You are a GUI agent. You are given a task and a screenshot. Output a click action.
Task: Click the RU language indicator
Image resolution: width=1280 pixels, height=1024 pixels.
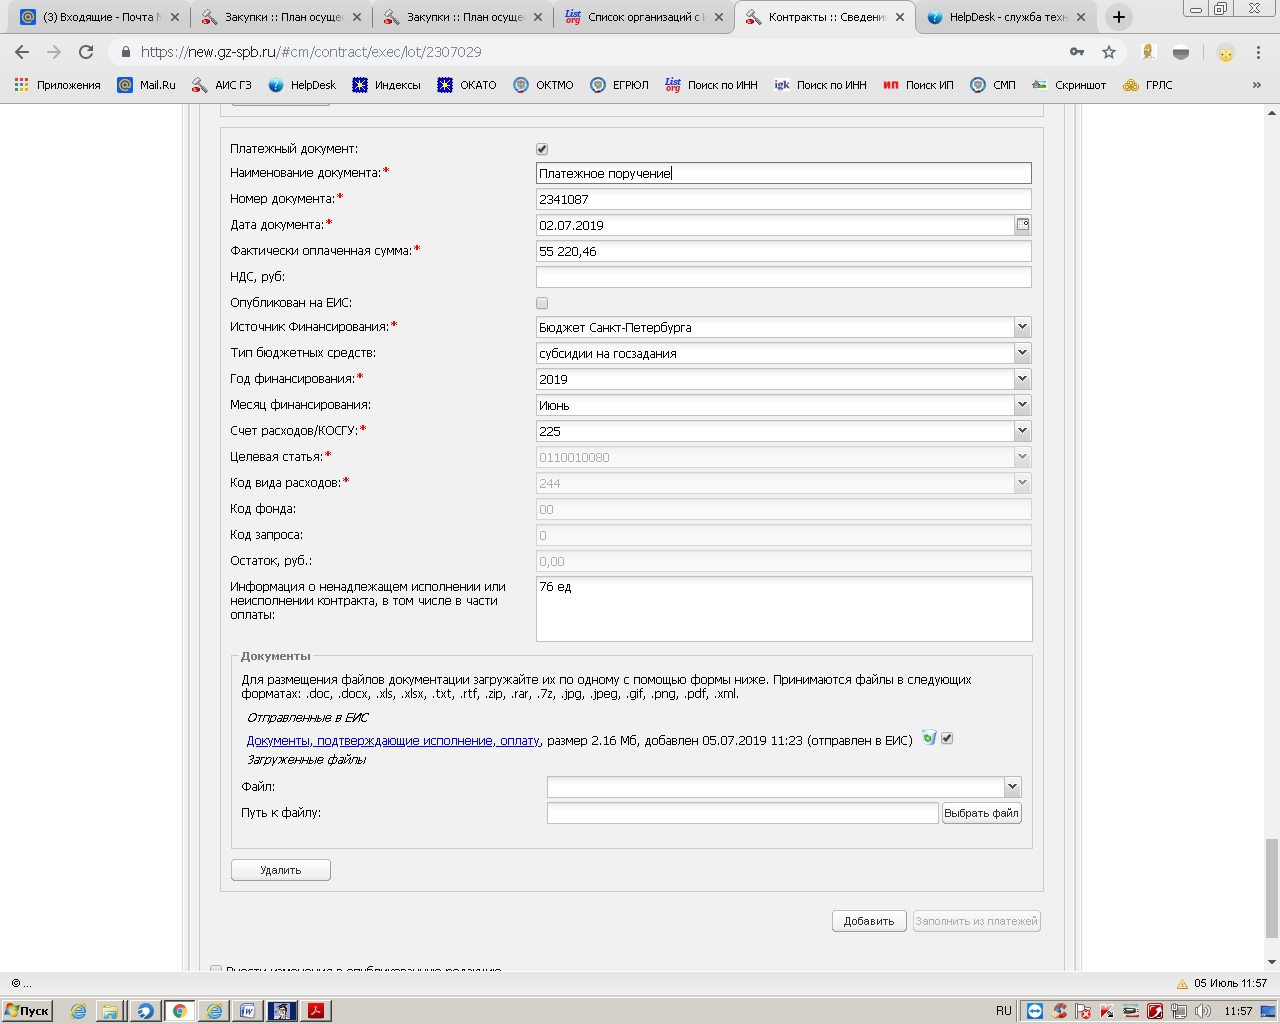tap(1004, 1011)
